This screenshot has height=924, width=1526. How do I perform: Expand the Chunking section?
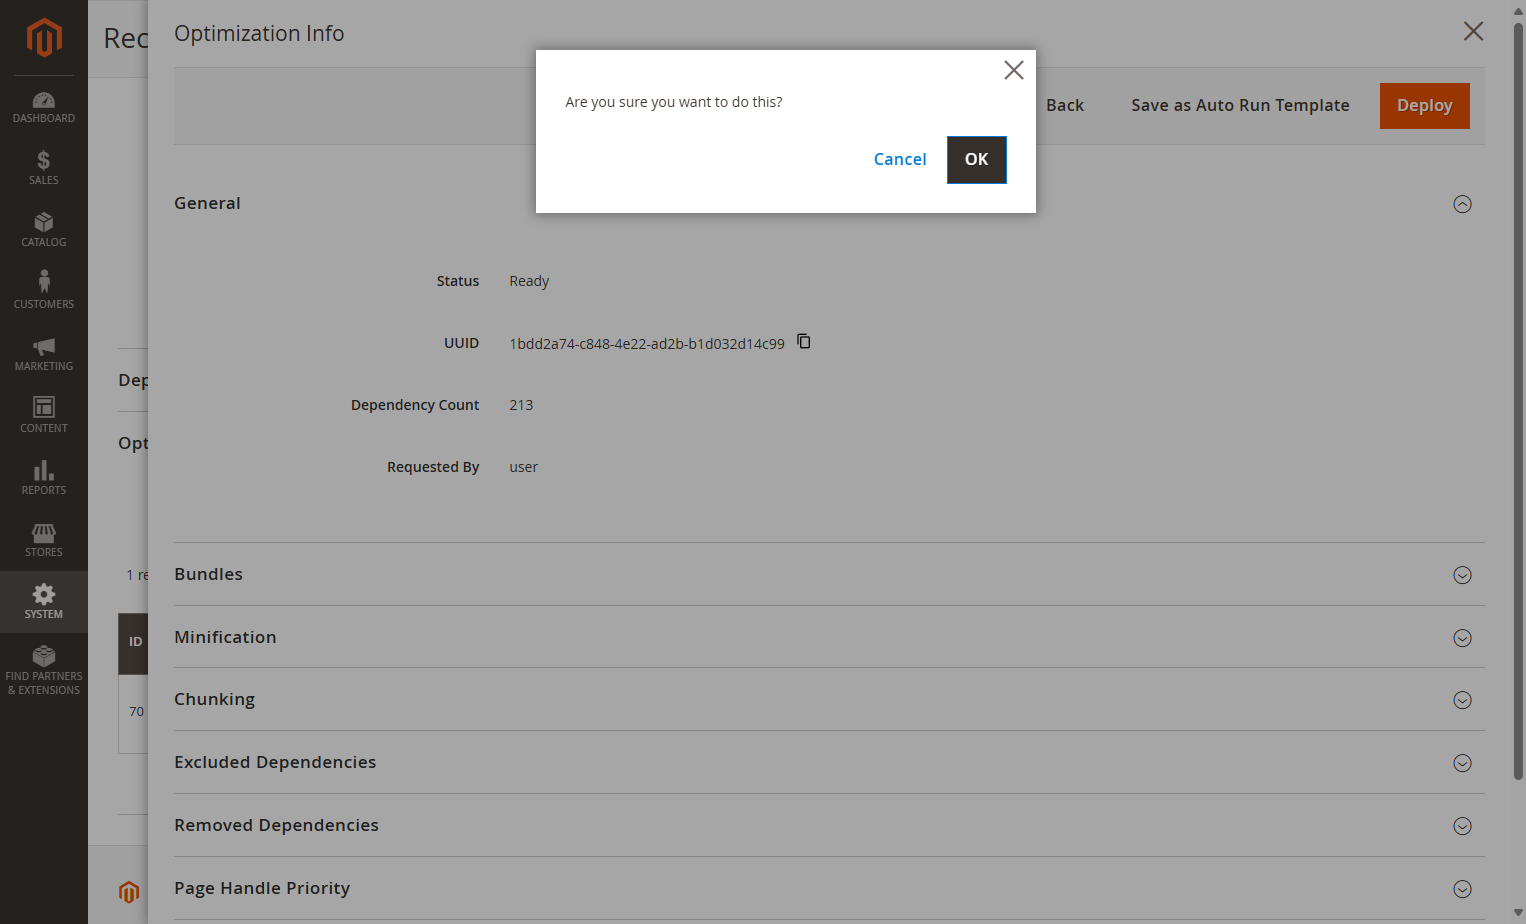point(1462,700)
